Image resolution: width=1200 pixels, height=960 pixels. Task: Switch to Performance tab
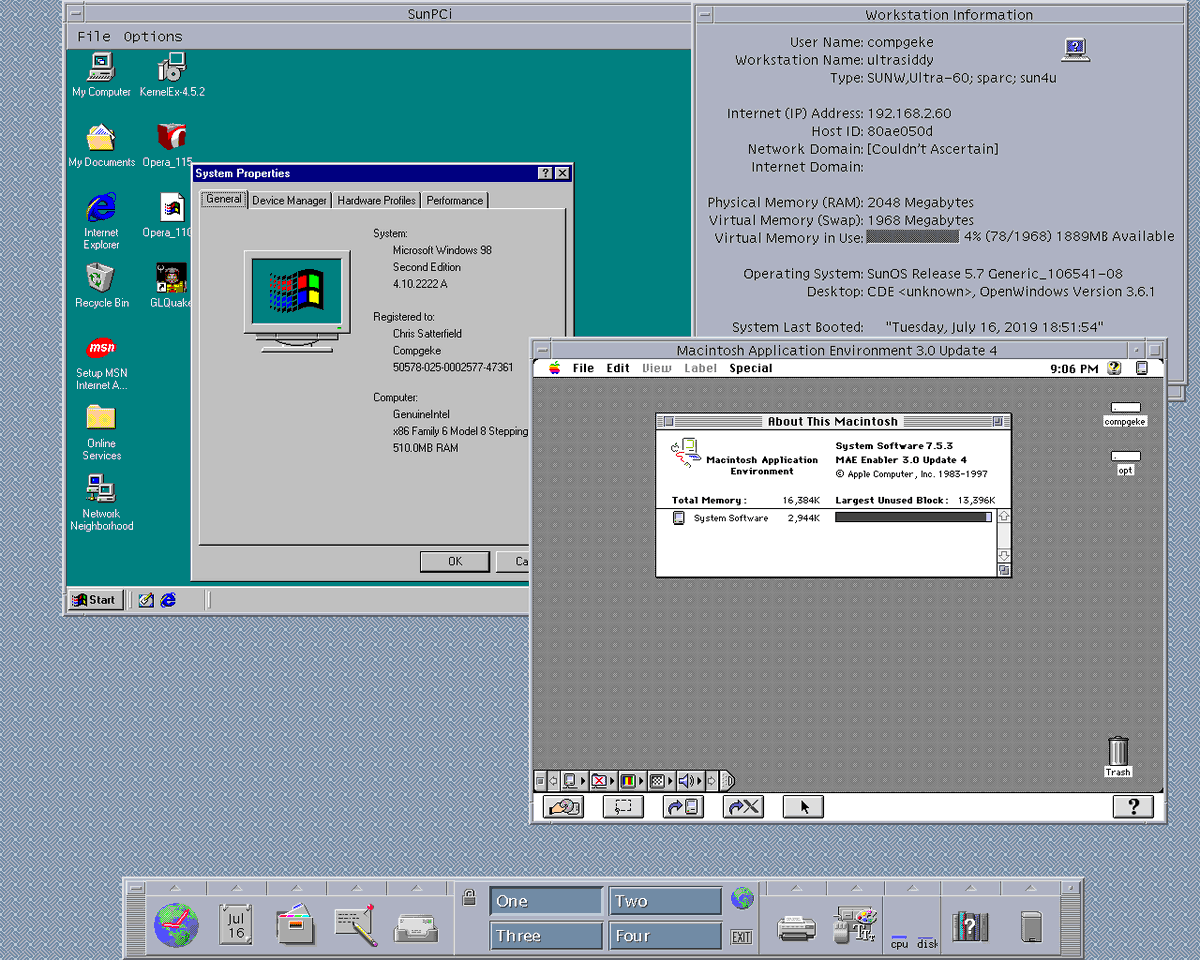click(455, 200)
